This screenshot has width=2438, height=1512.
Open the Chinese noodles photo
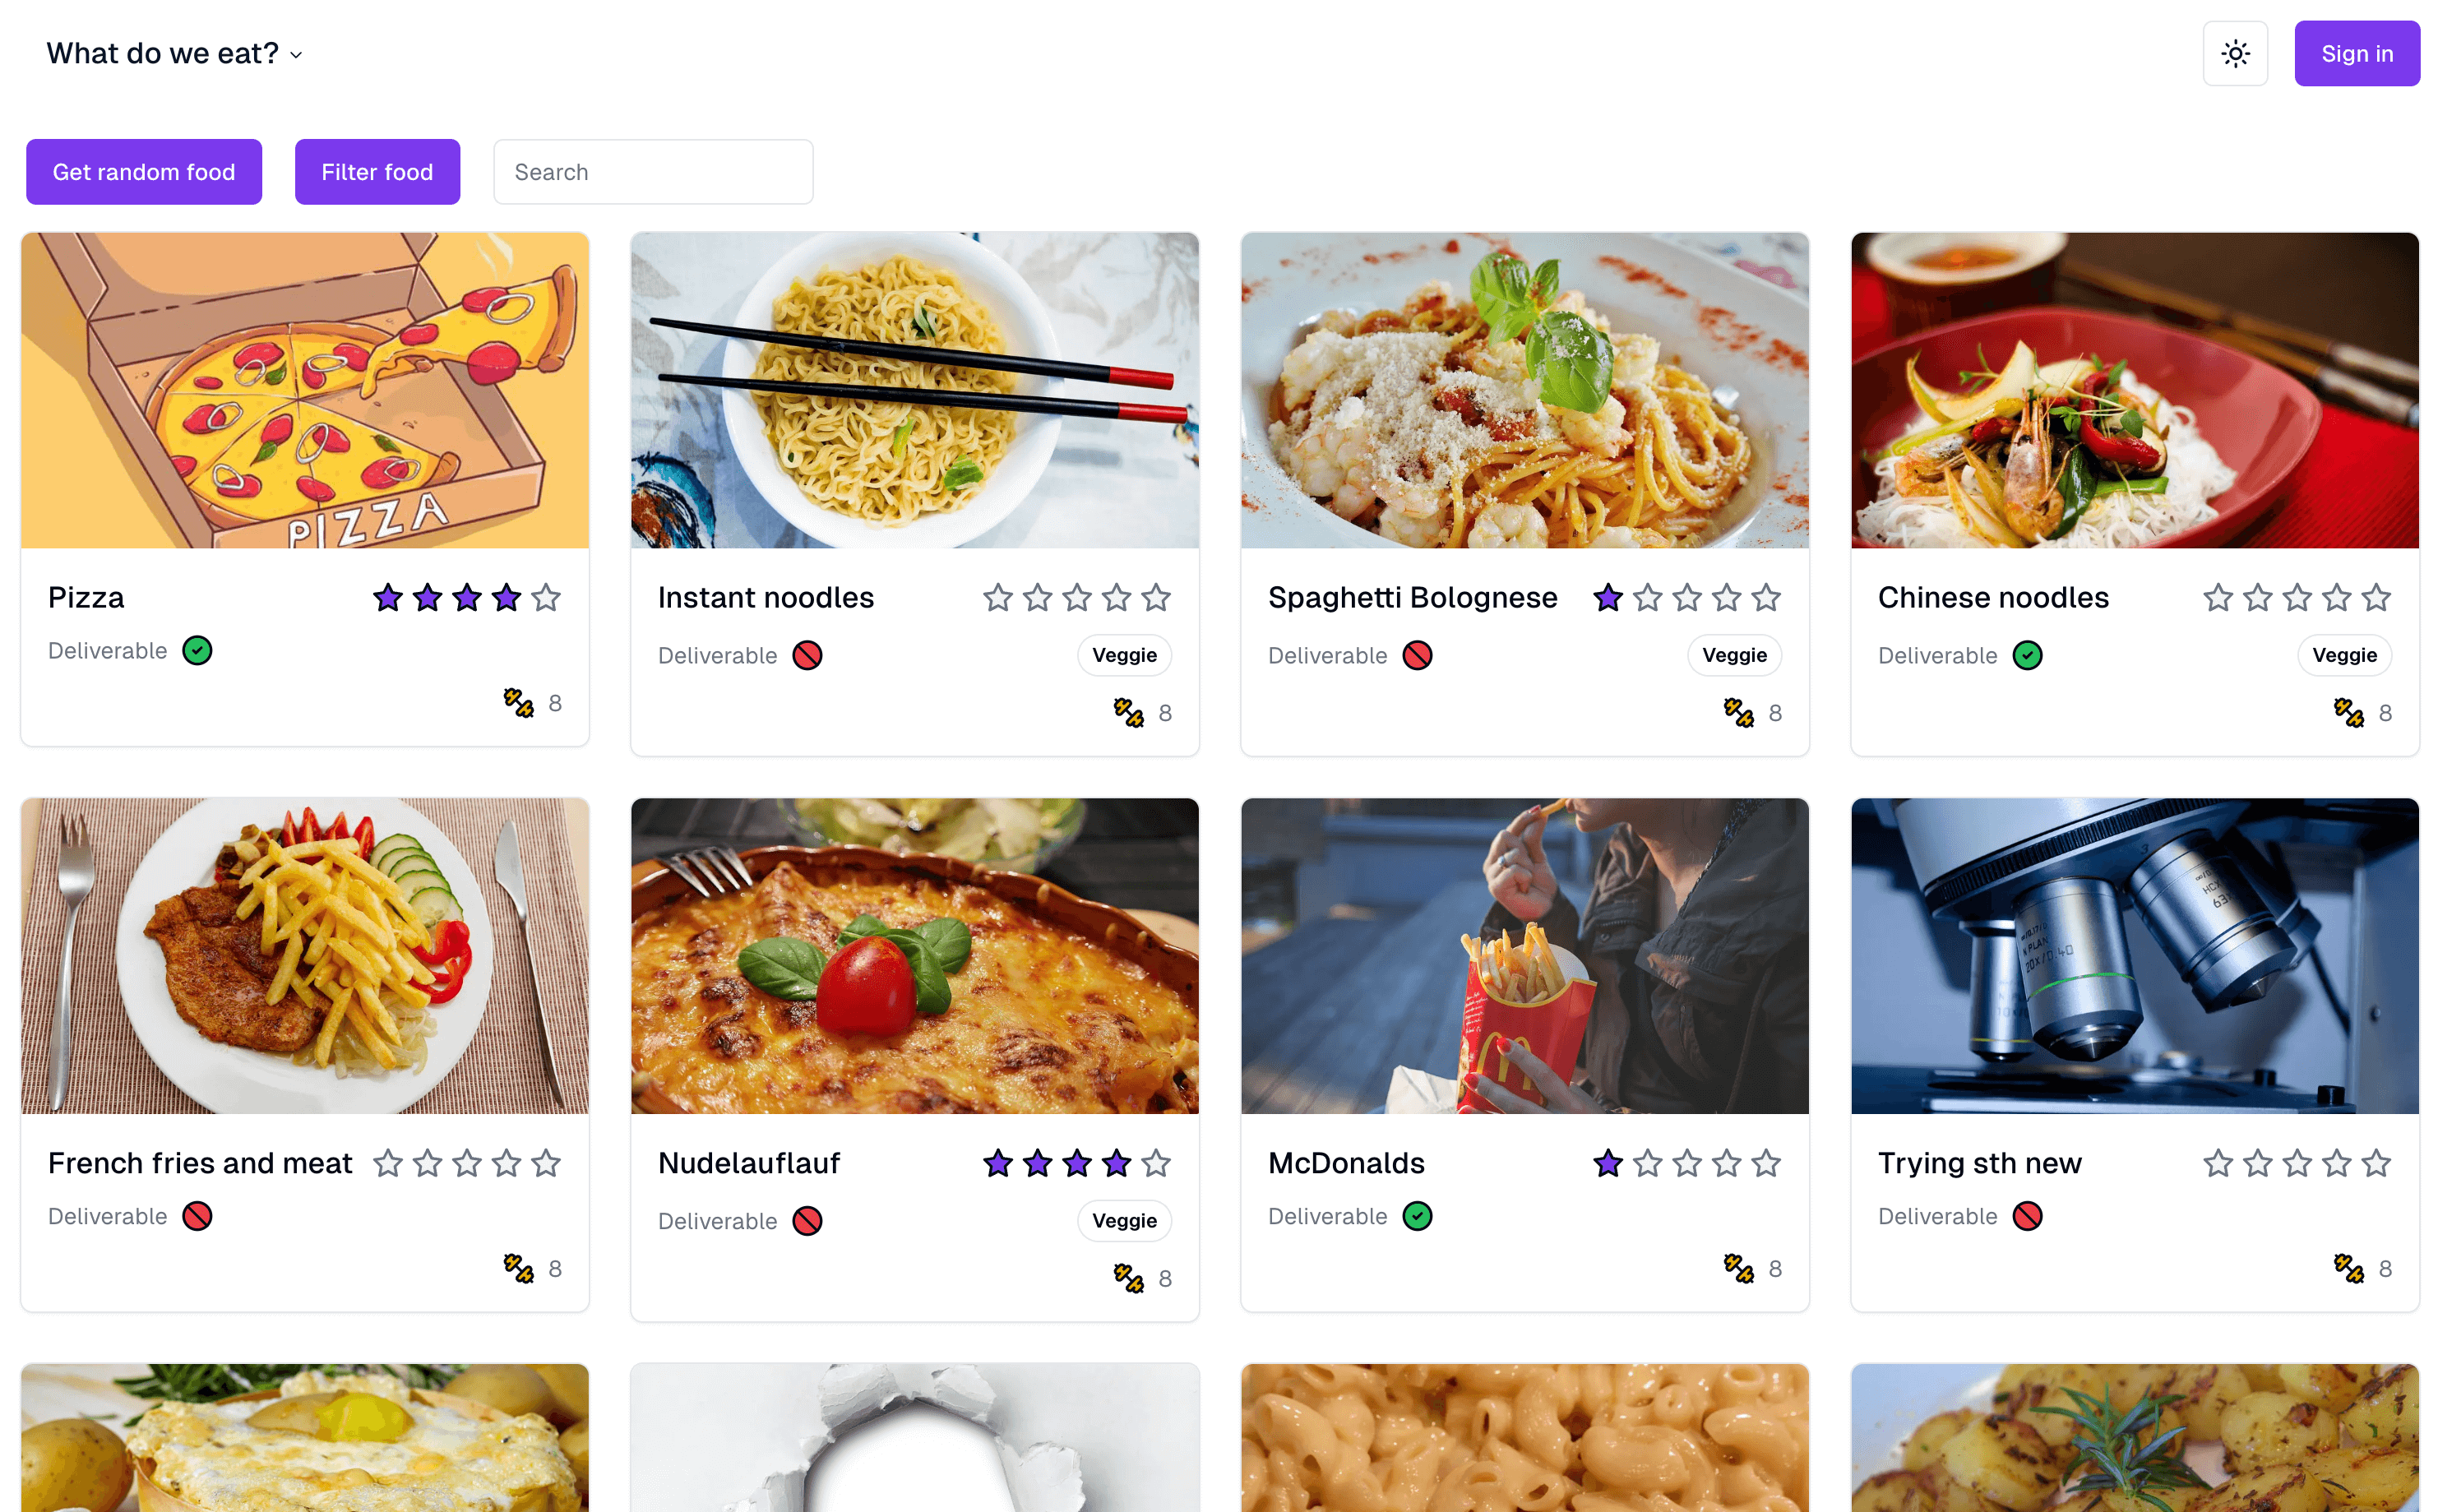point(2134,391)
